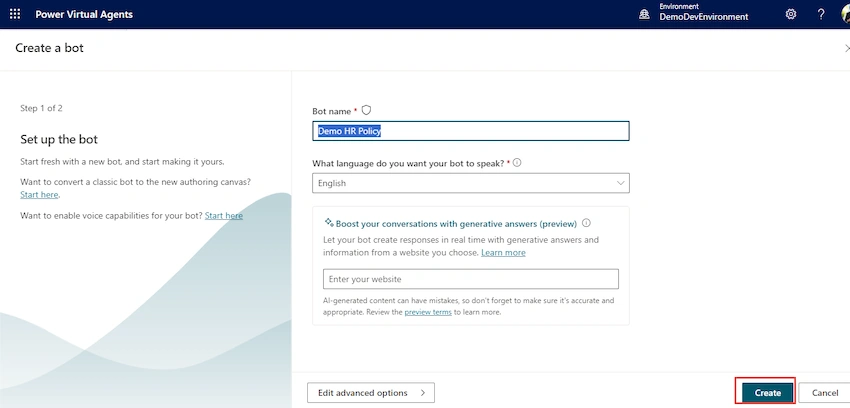Screen dimensions: 850x408
Task: Click the Create a bot page title
Action: 49,48
